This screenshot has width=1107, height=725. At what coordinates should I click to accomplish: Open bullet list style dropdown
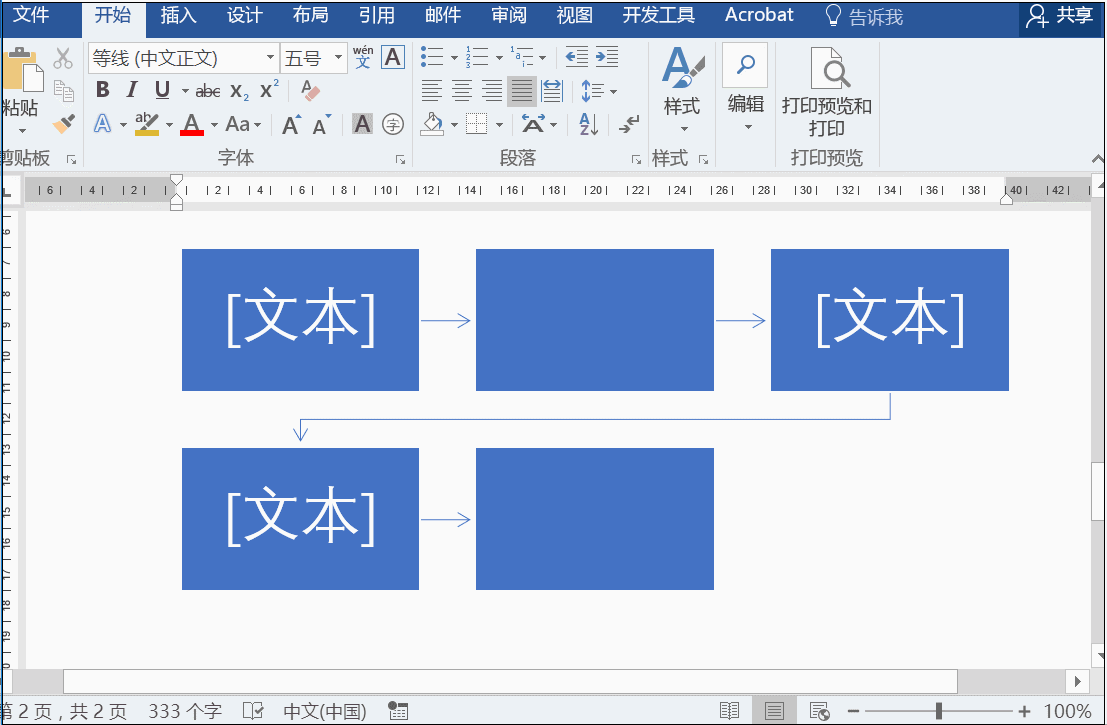point(454,57)
